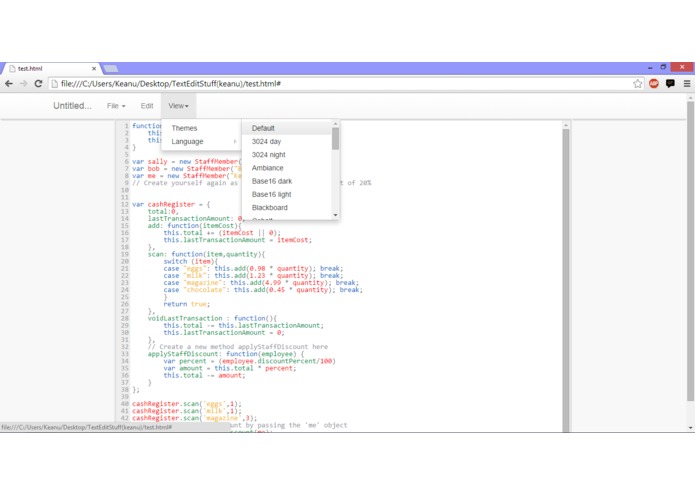695x494 pixels.
Task: Select the 3024 day theme
Action: pyautogui.click(x=287, y=141)
